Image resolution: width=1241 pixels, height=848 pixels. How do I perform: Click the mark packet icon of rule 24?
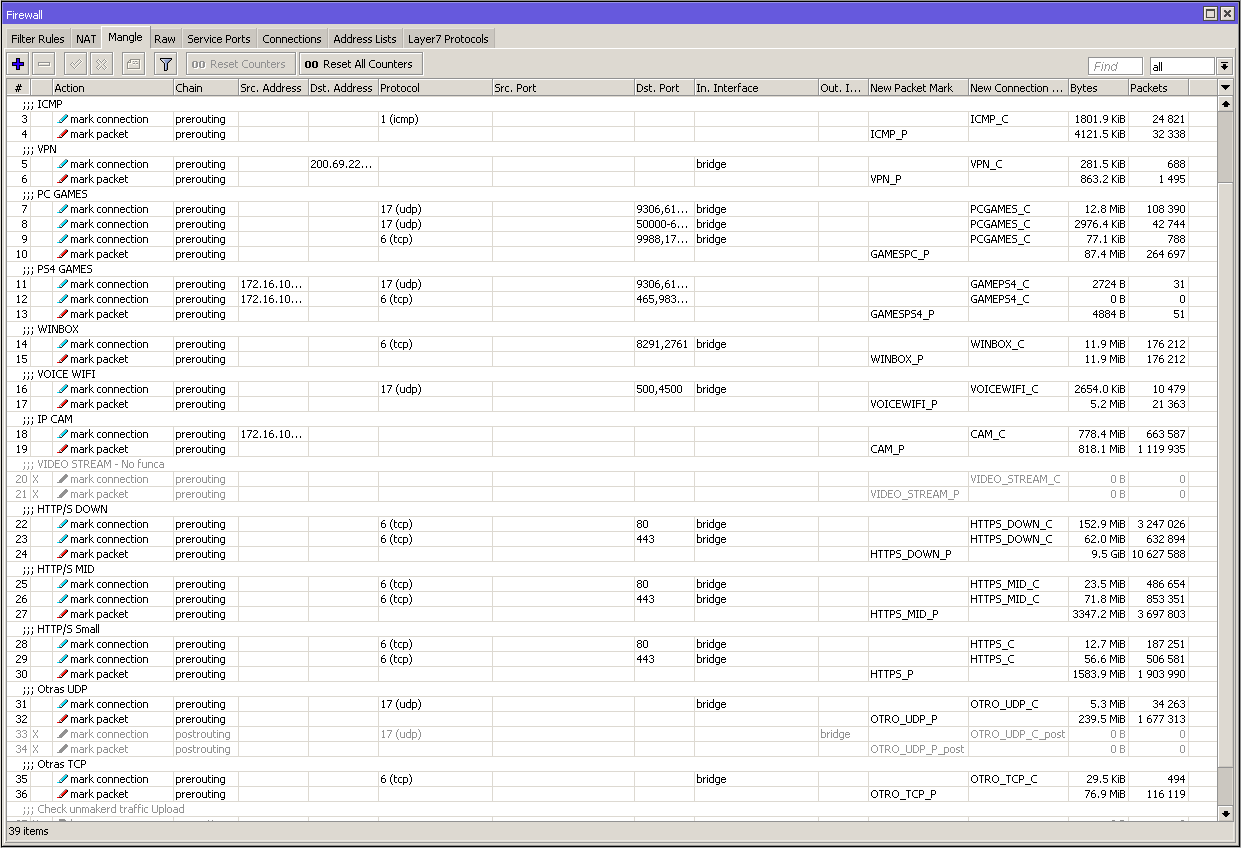(62, 554)
